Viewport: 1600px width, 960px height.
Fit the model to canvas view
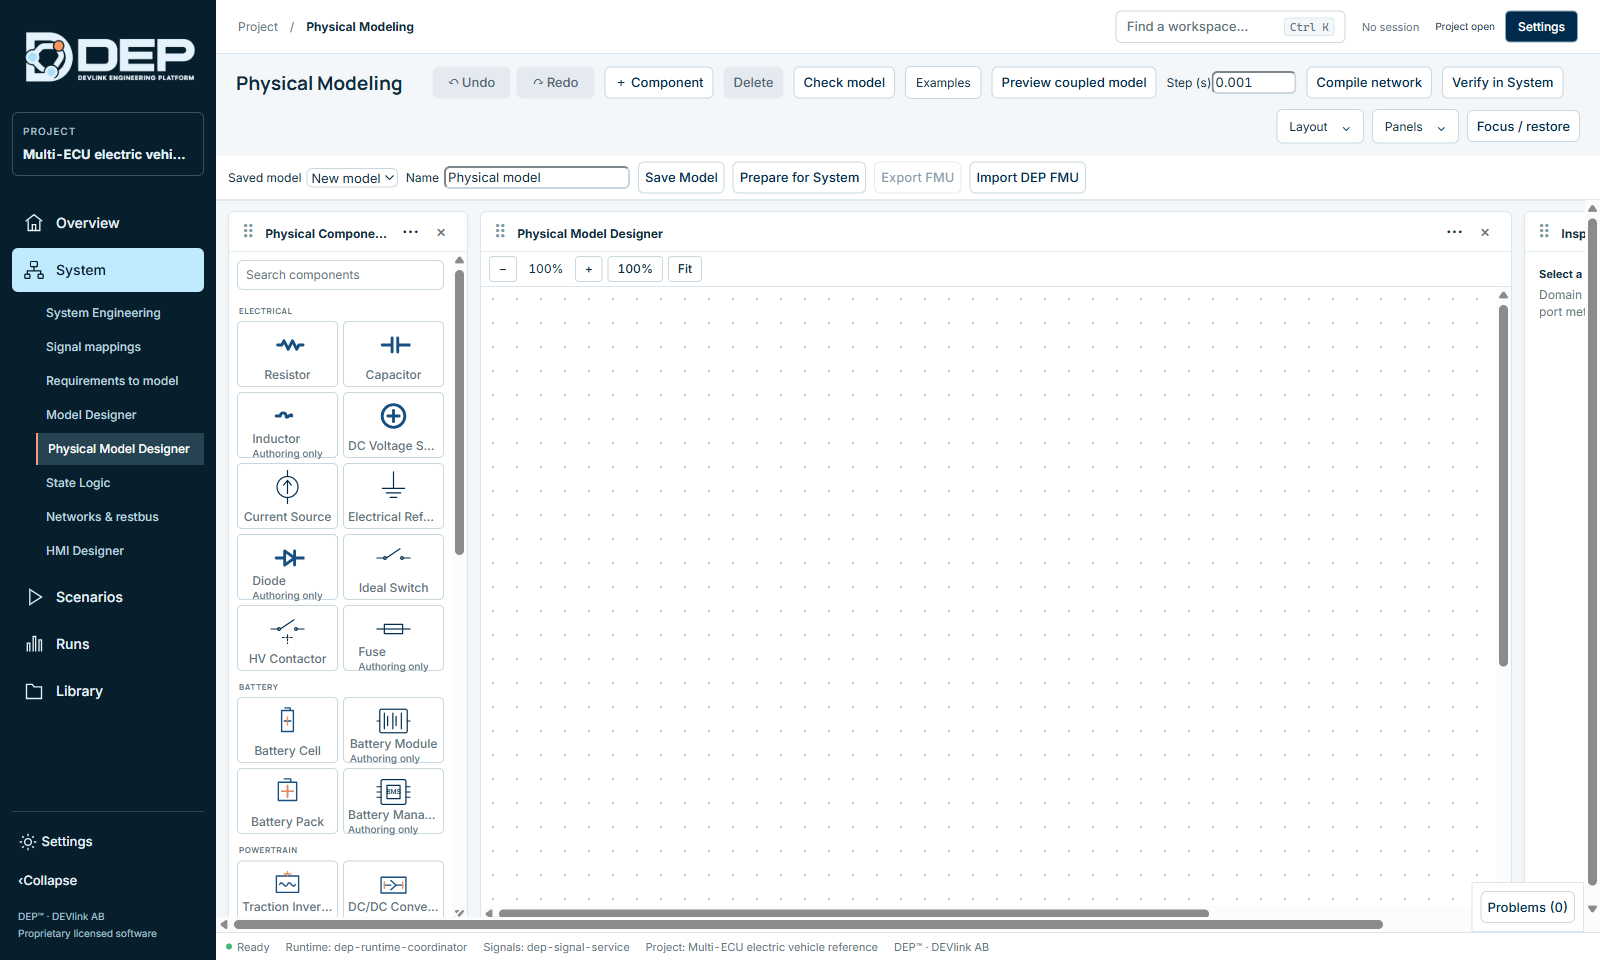[685, 269]
